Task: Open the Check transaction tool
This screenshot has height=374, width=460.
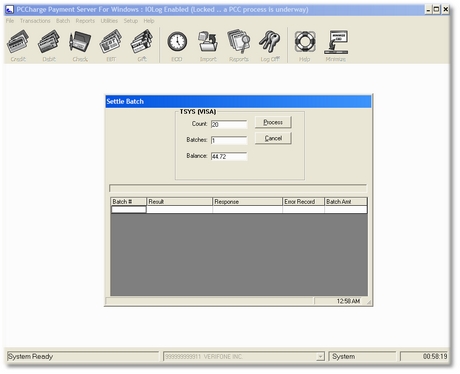Action: click(80, 45)
